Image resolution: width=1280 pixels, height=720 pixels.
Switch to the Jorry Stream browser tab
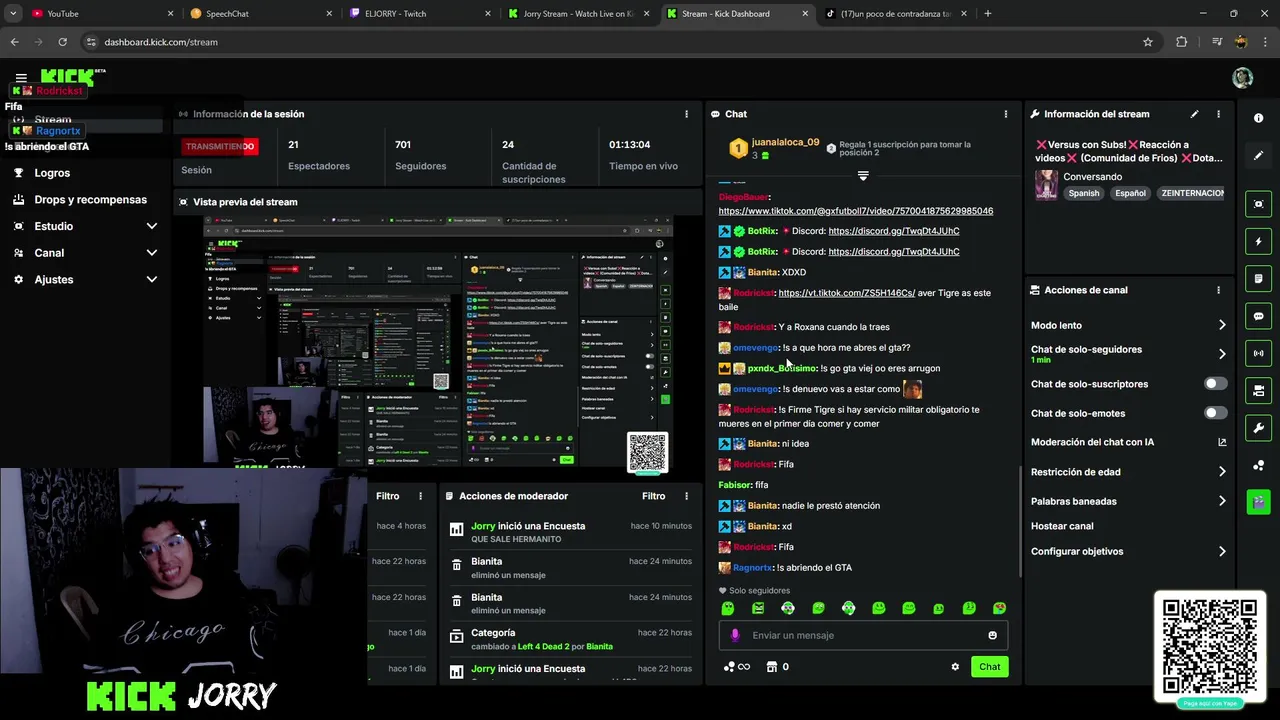[578, 13]
